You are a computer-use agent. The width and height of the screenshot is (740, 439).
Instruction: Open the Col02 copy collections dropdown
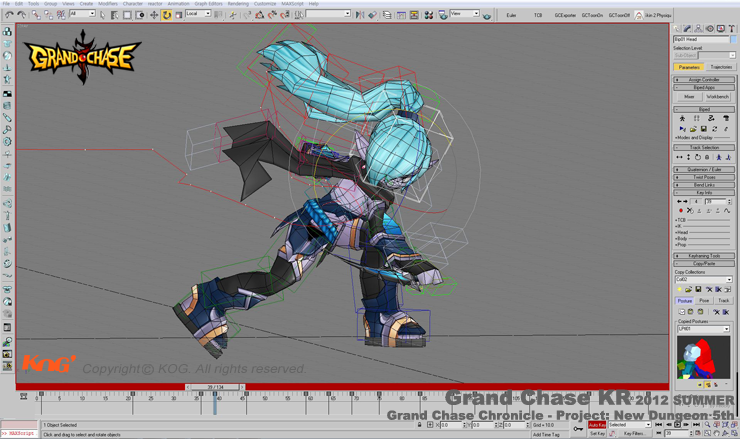click(703, 280)
